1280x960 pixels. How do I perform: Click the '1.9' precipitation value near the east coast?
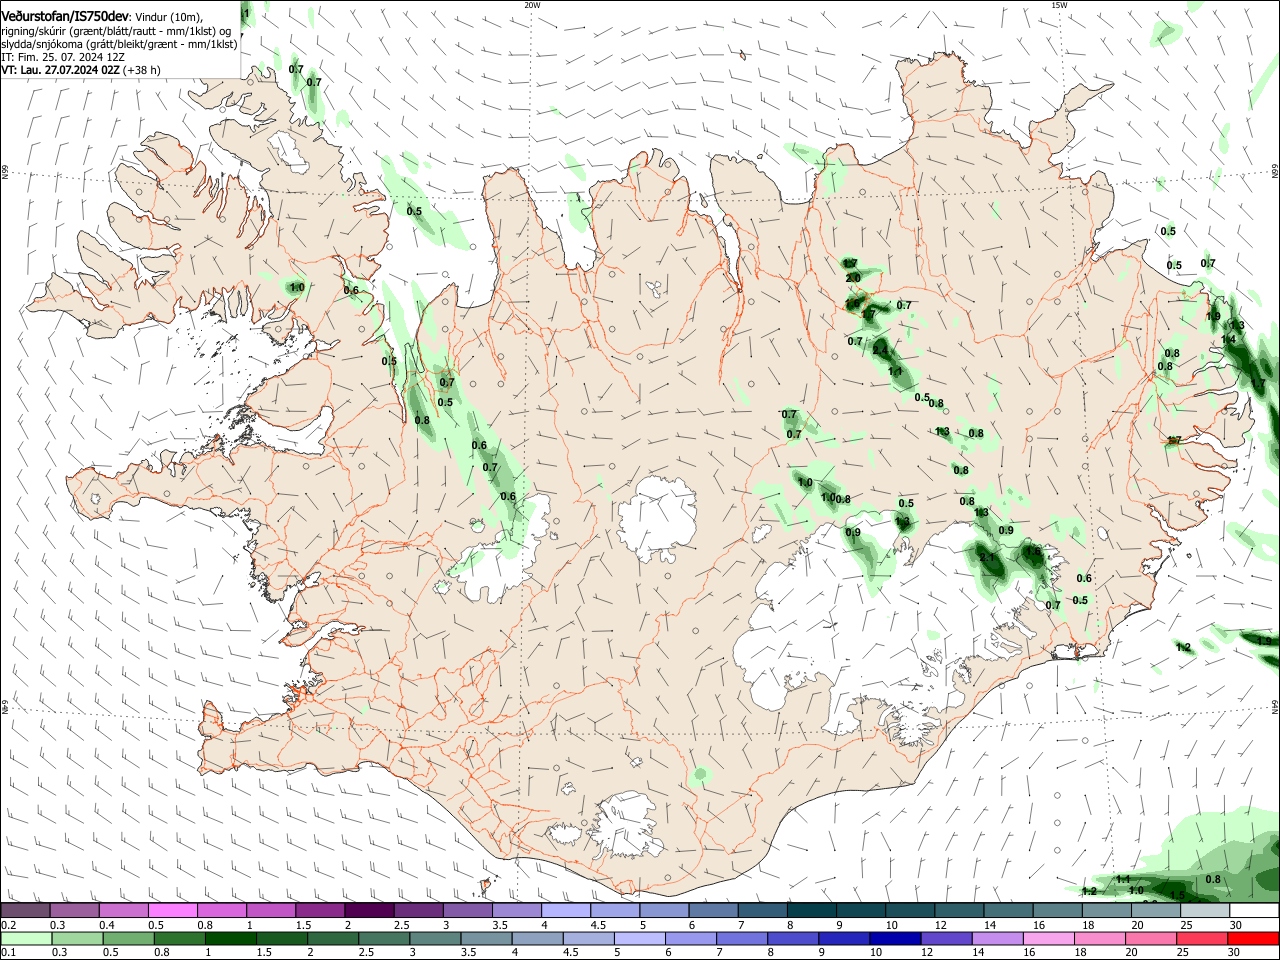(x=1213, y=316)
